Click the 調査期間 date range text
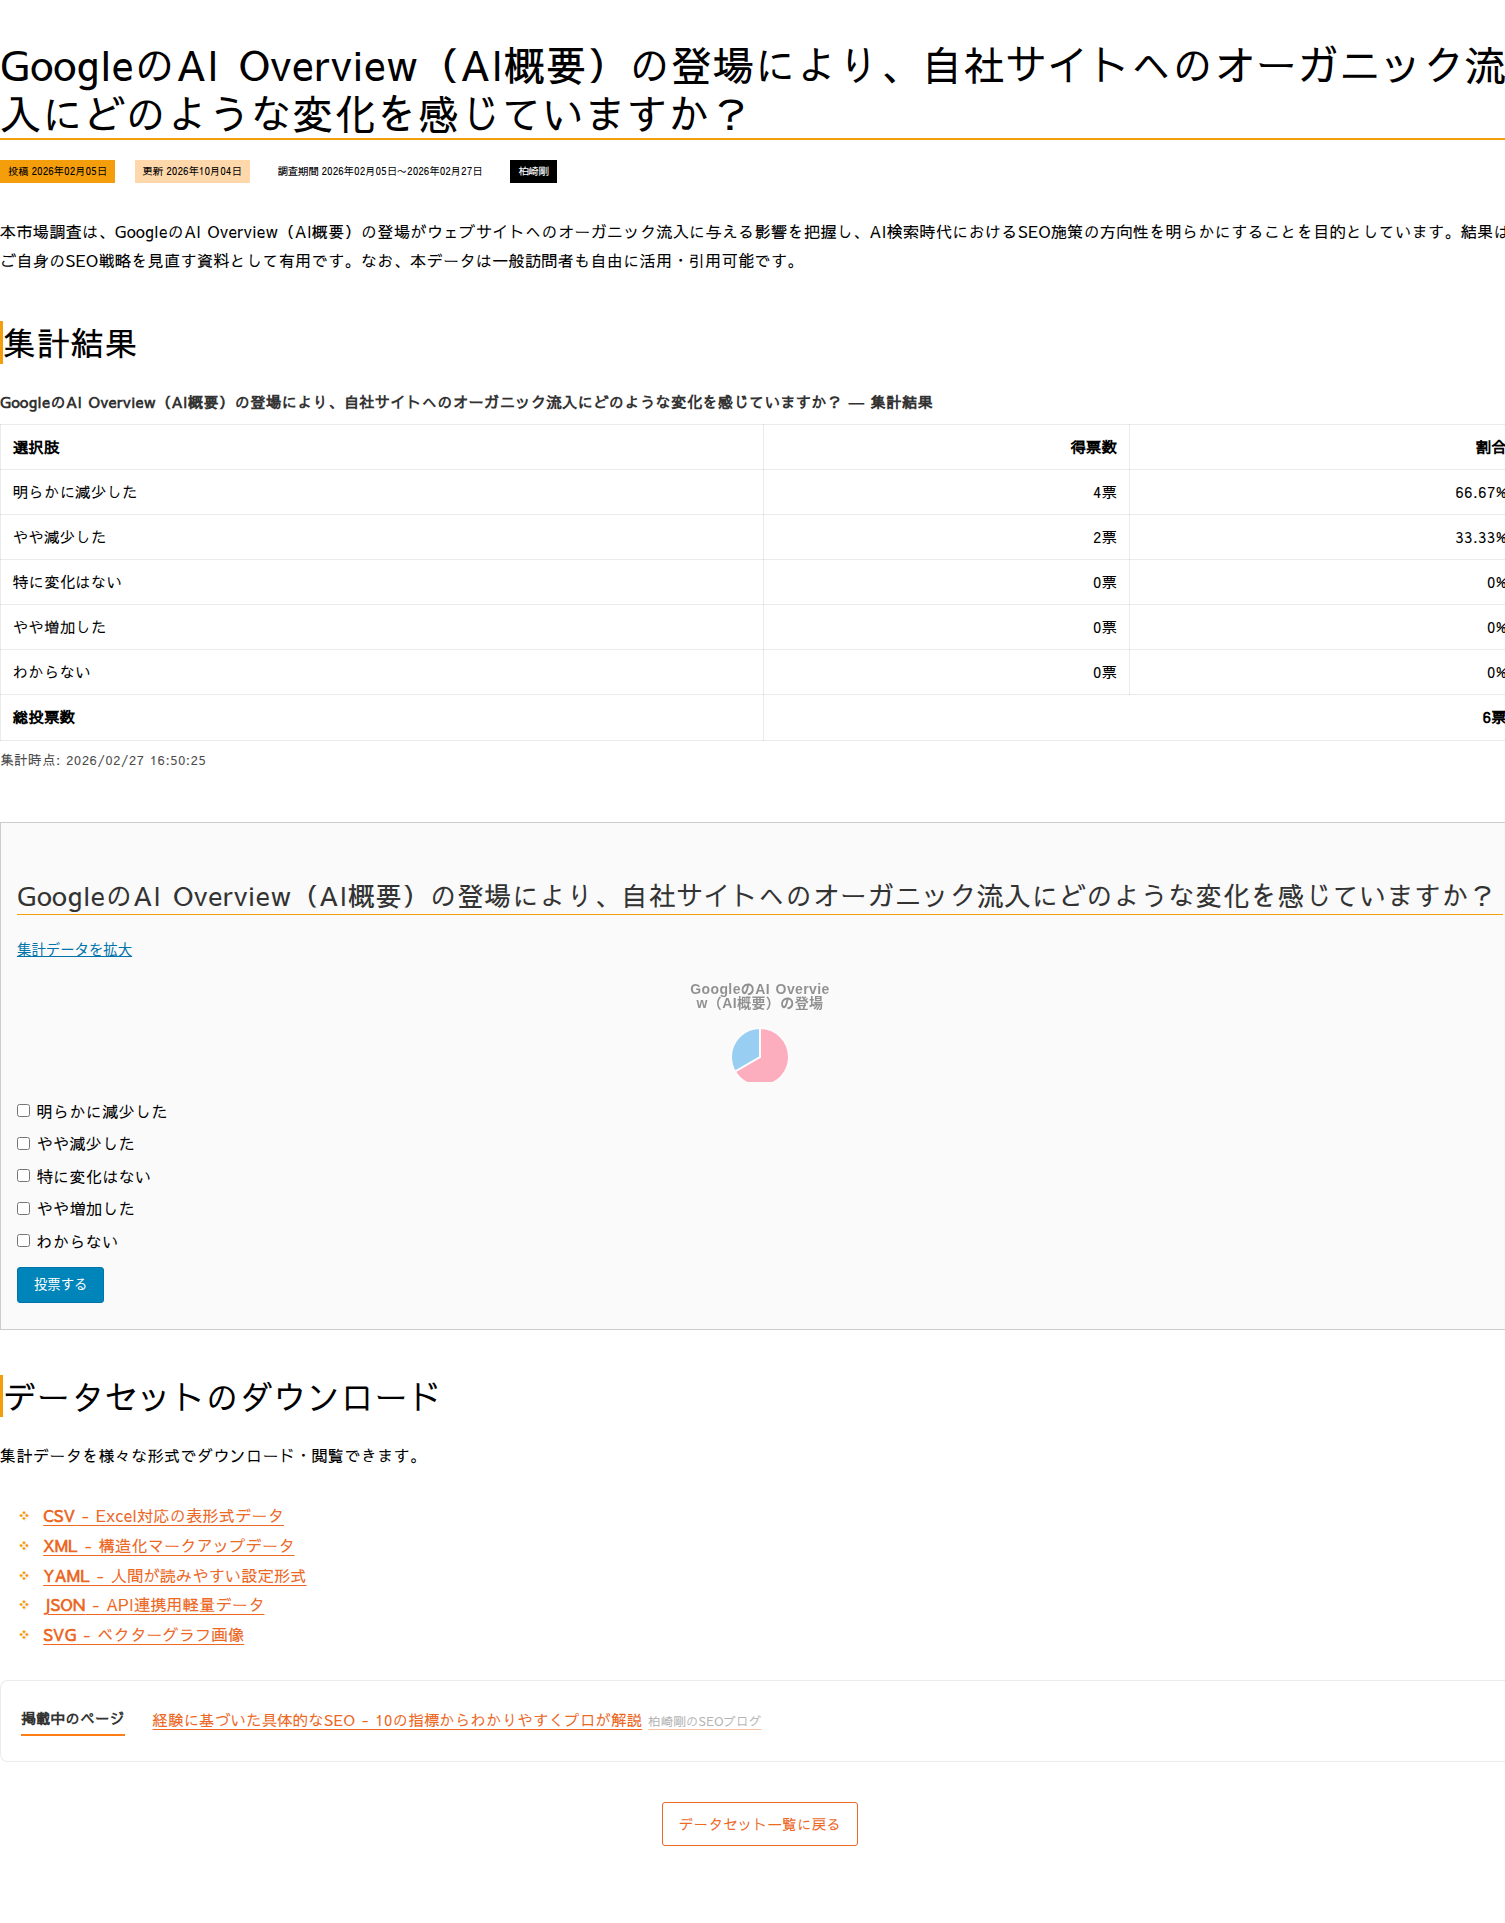 point(380,171)
